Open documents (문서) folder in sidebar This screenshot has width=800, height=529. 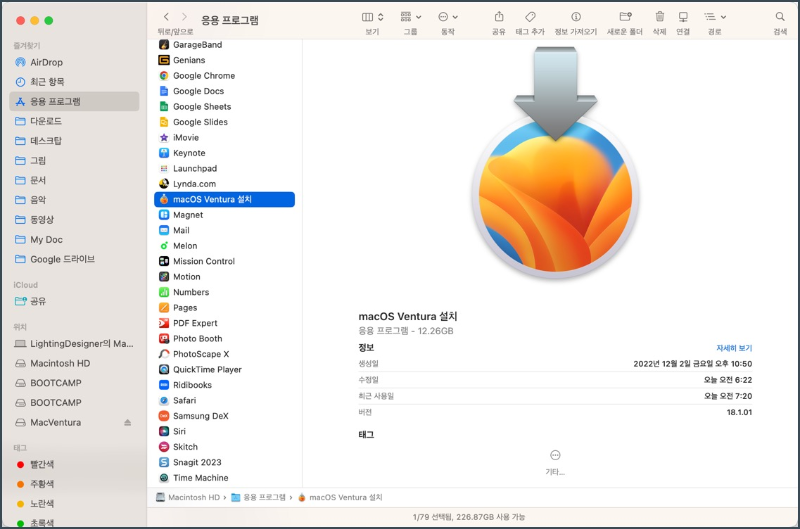point(74,180)
